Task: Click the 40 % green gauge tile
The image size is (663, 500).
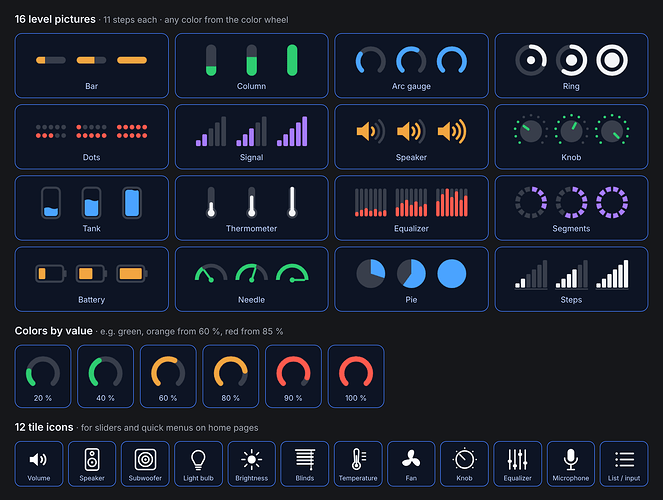Action: [105, 376]
